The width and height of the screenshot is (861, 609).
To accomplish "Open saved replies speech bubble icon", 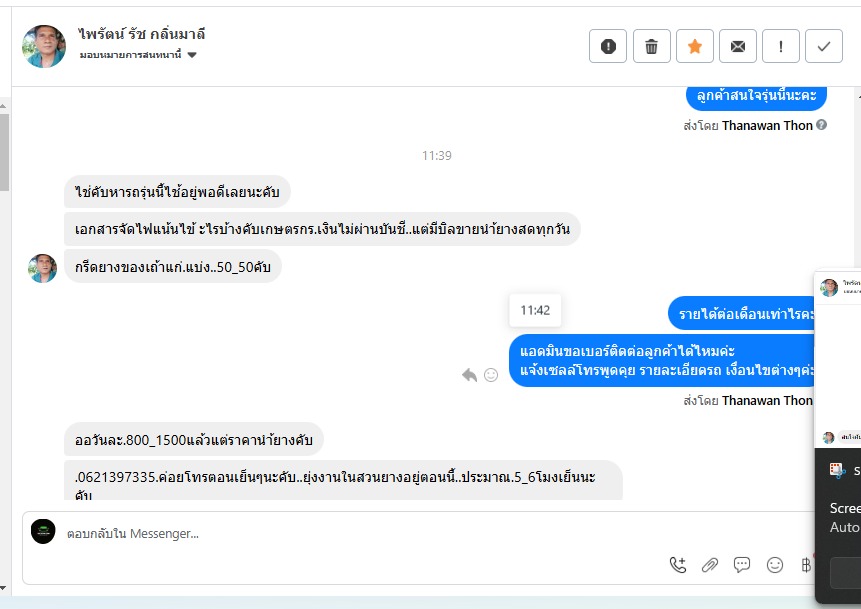I will [742, 565].
